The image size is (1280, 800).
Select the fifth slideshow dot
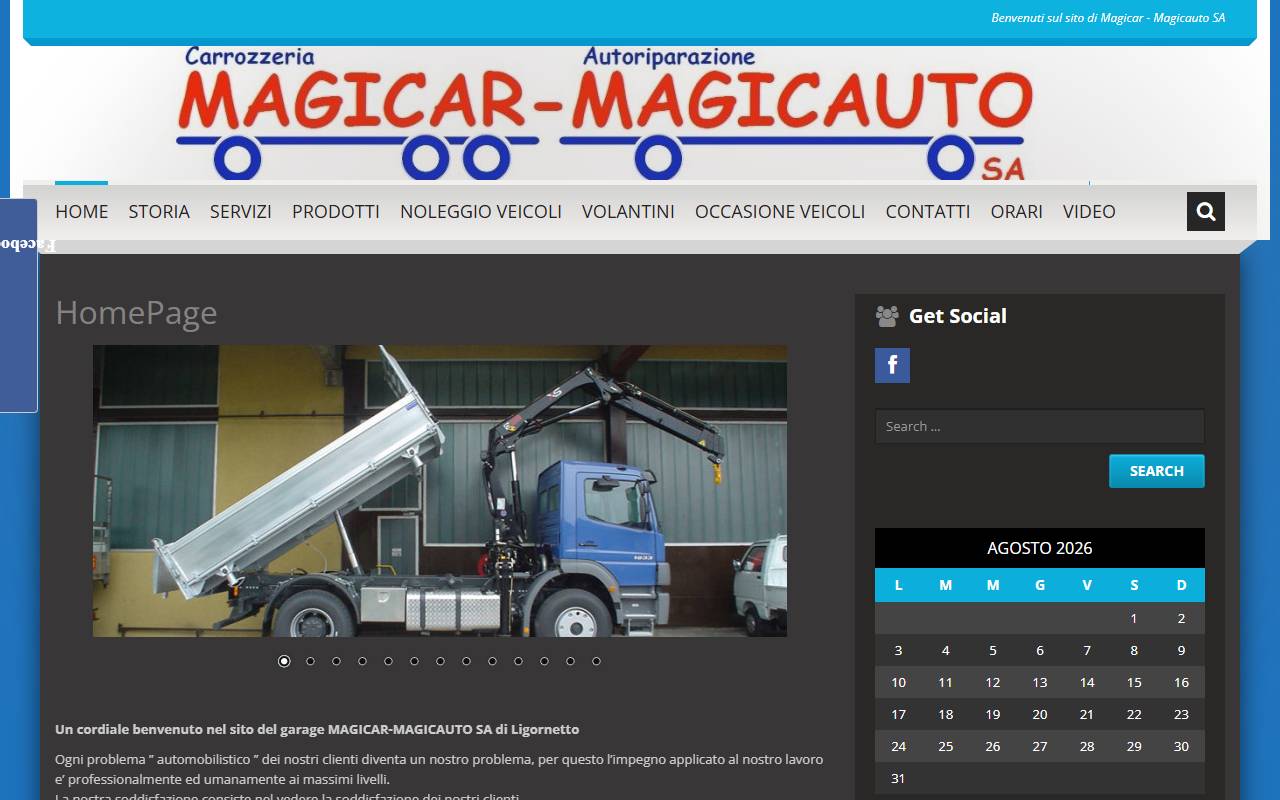tap(388, 661)
